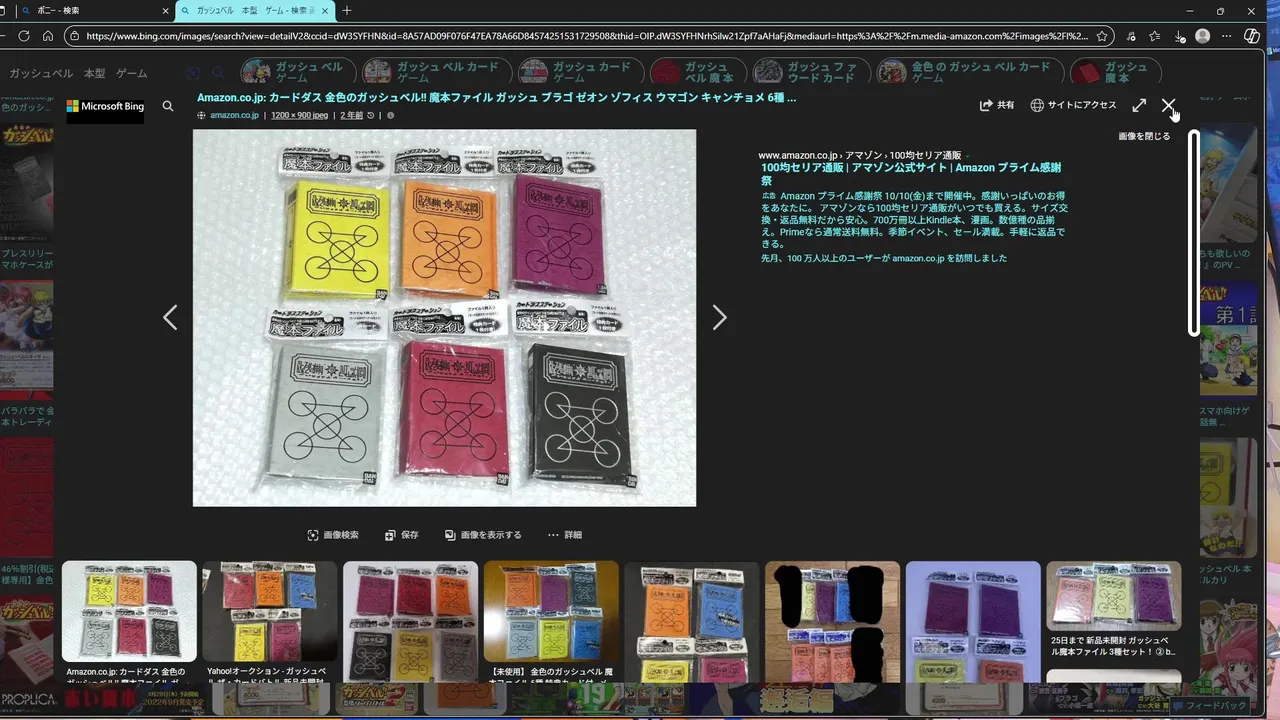
Task: Click サイトにアクセス visit site button
Action: 1074,105
